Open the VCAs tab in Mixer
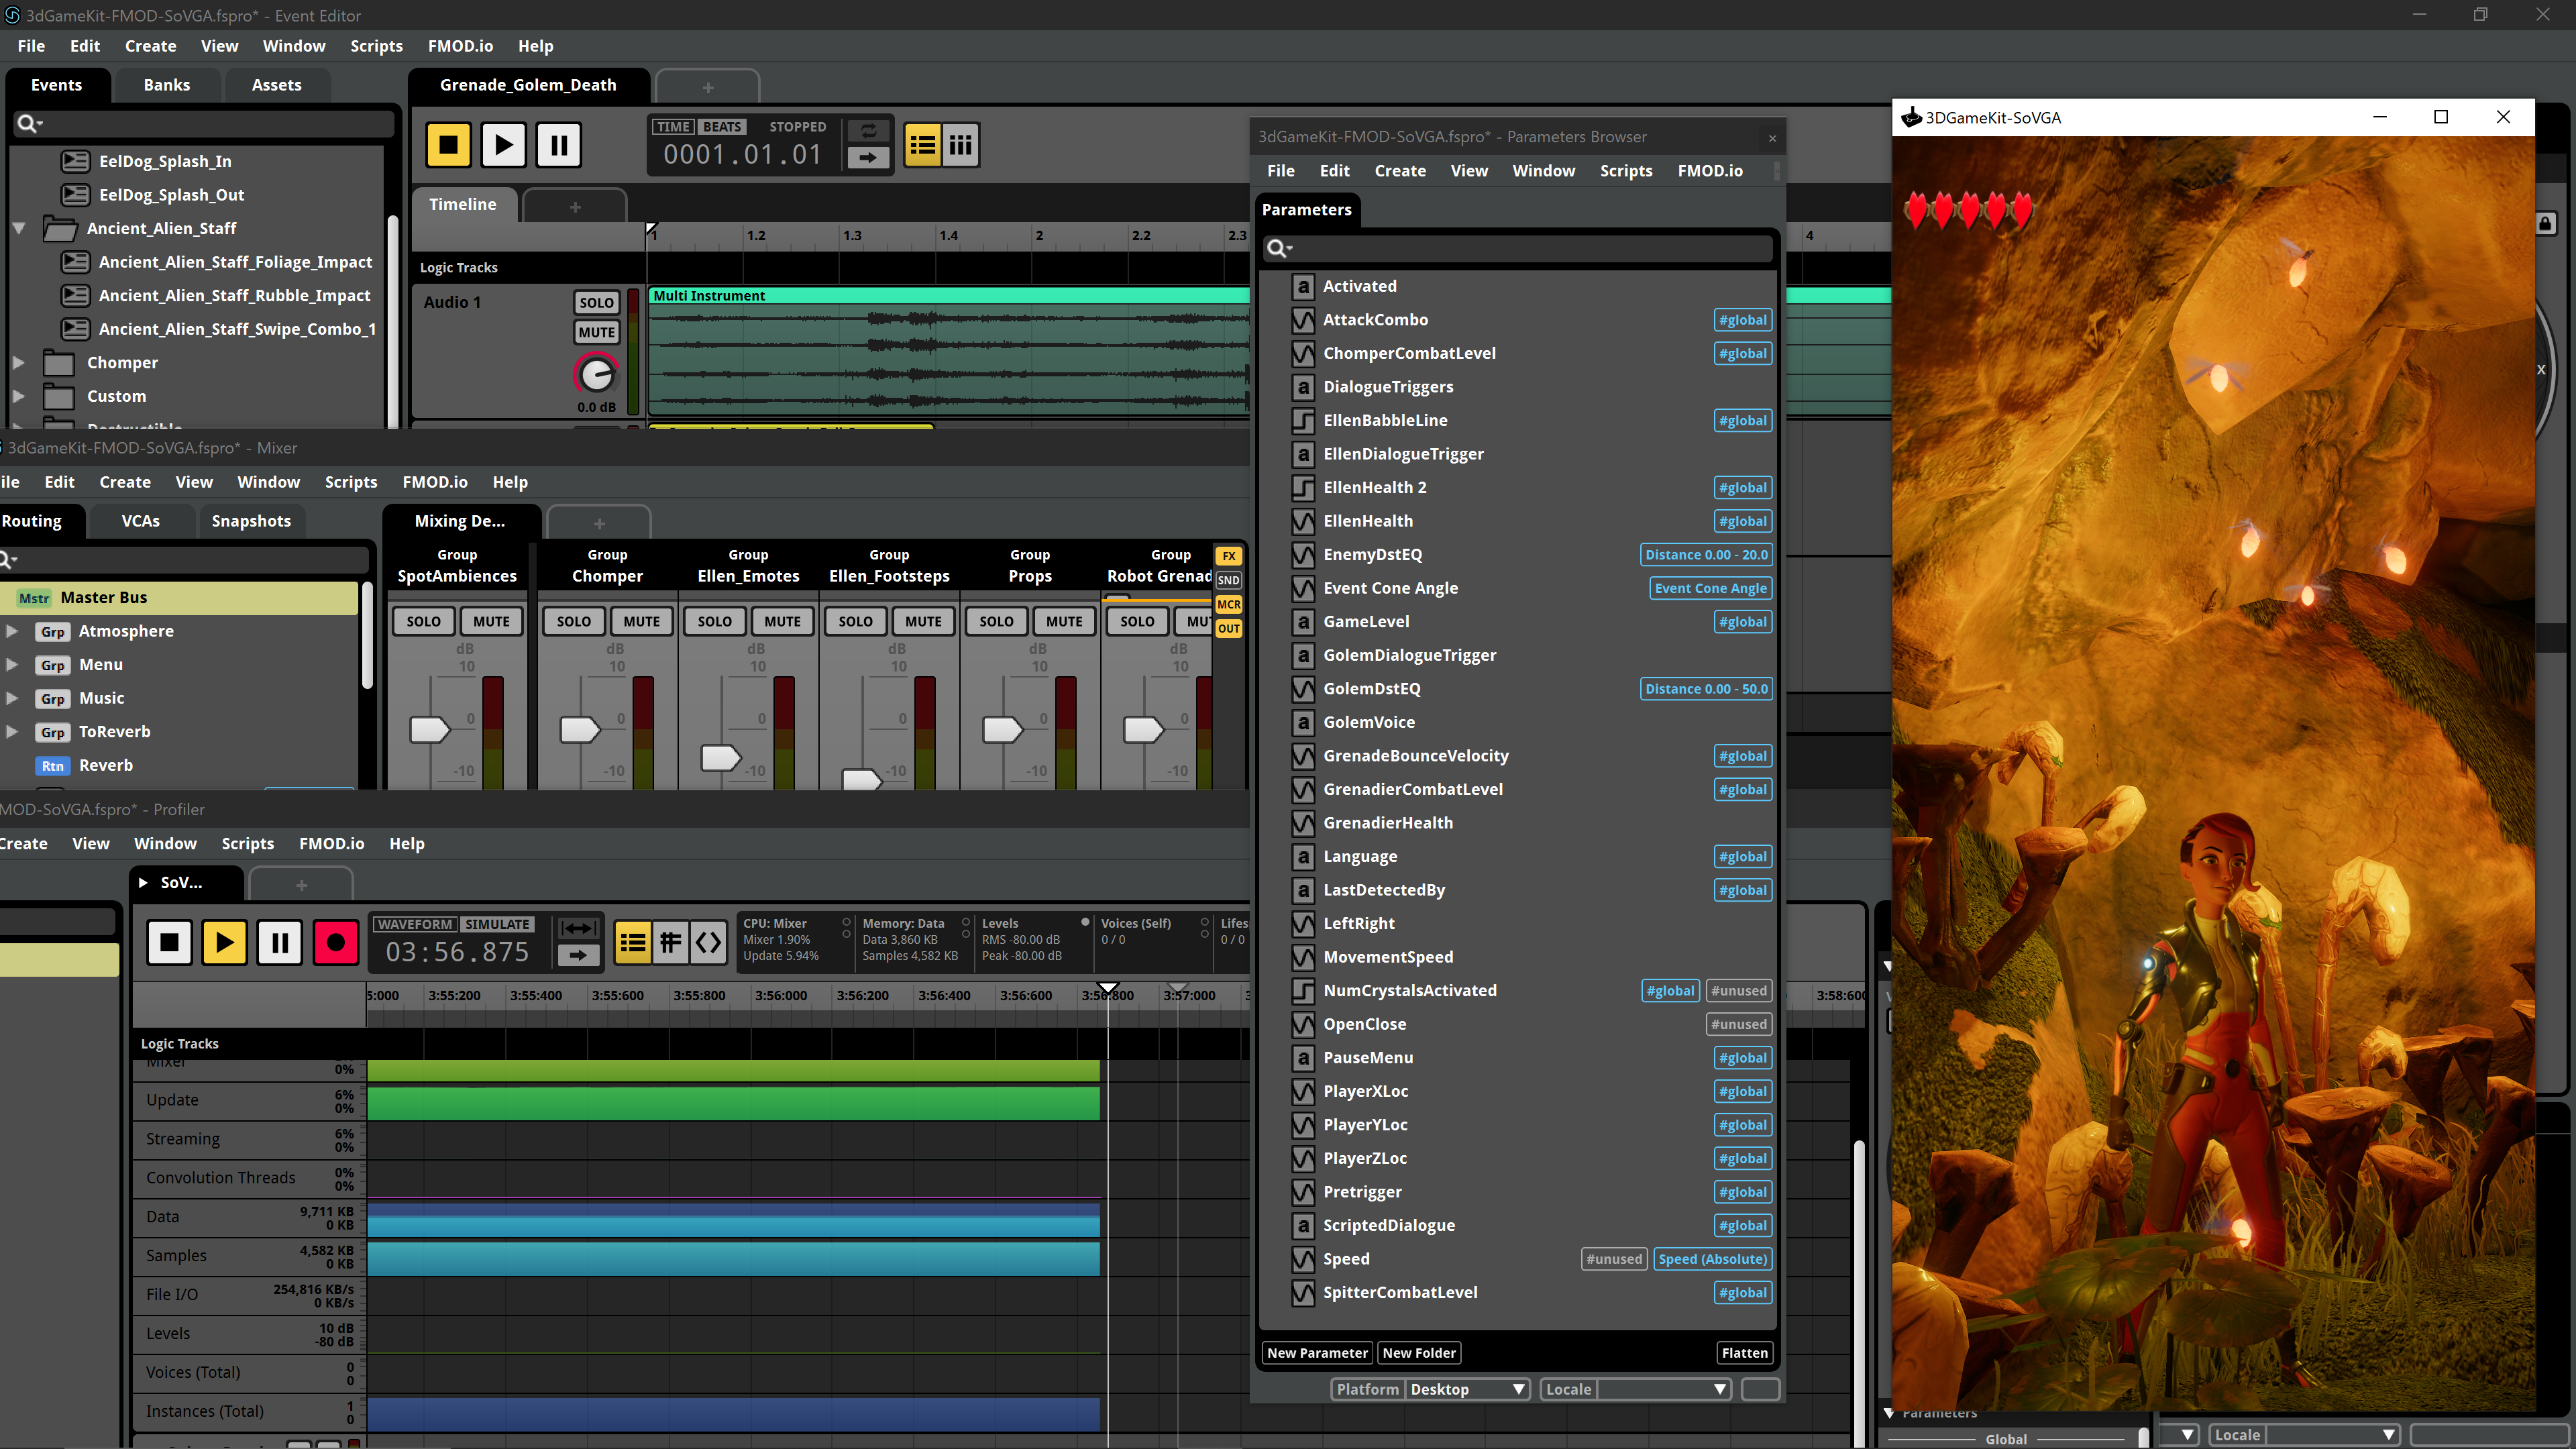The image size is (2576, 1449). (x=140, y=521)
